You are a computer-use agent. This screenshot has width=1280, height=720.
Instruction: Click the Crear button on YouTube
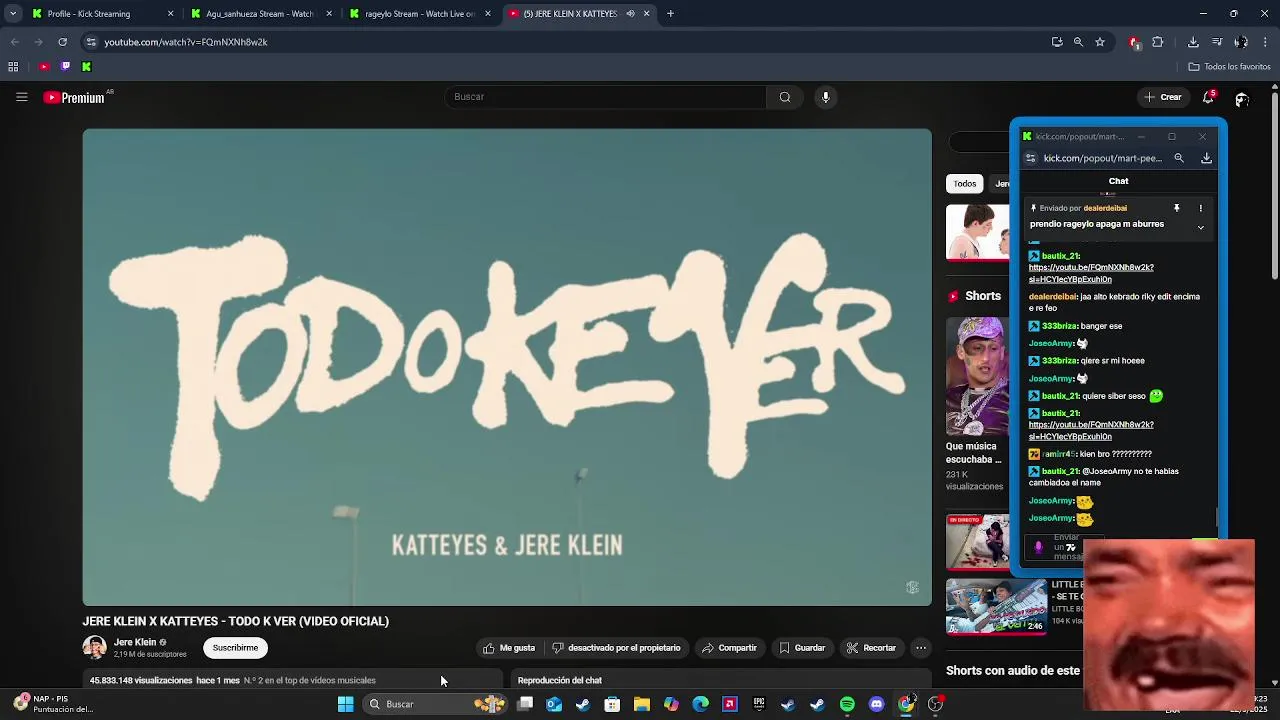pyautogui.click(x=1164, y=97)
